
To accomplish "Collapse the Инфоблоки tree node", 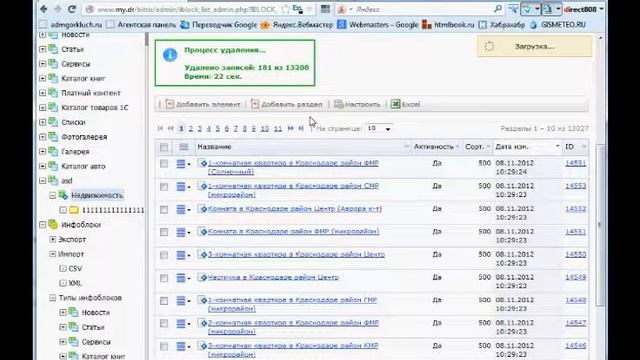I will click(42, 224).
